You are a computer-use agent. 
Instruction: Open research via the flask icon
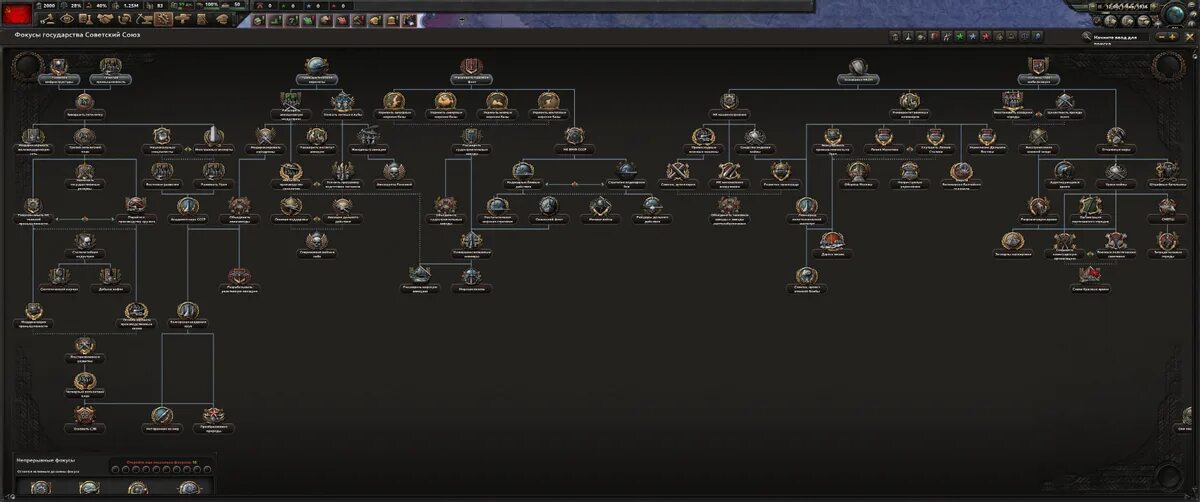pyautogui.click(x=85, y=19)
